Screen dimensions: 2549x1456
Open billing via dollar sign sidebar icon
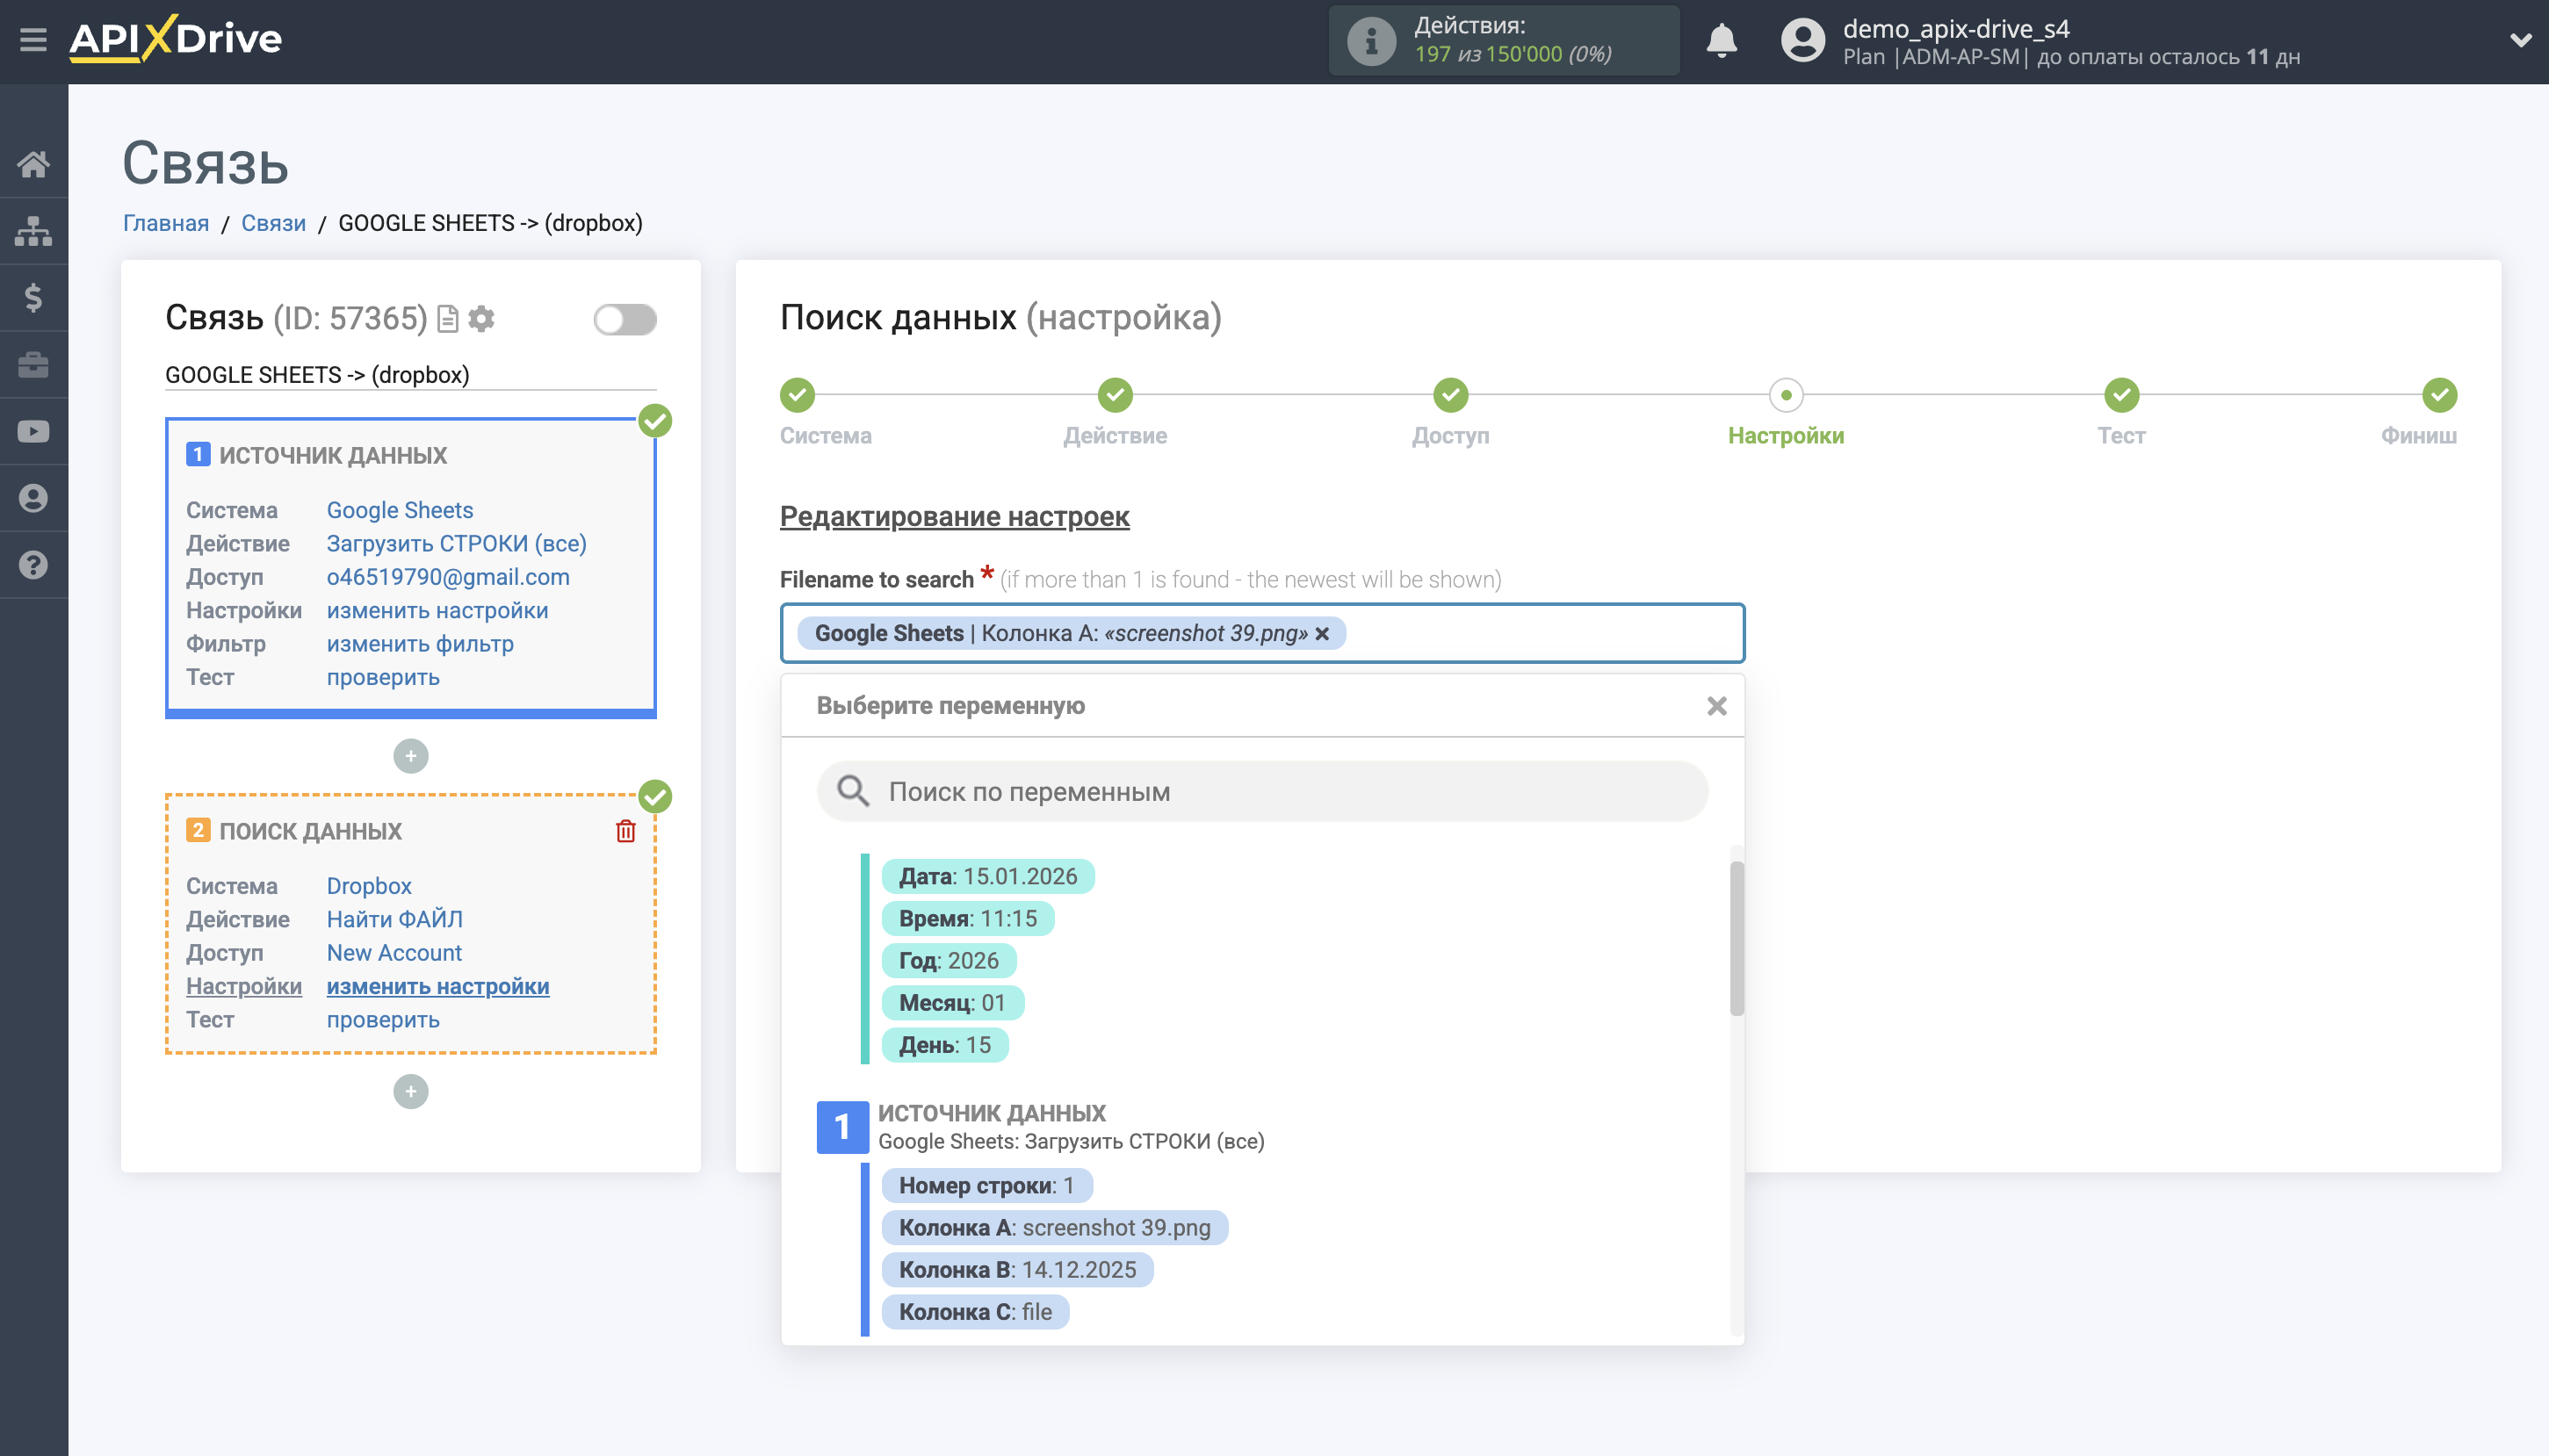coord(33,296)
